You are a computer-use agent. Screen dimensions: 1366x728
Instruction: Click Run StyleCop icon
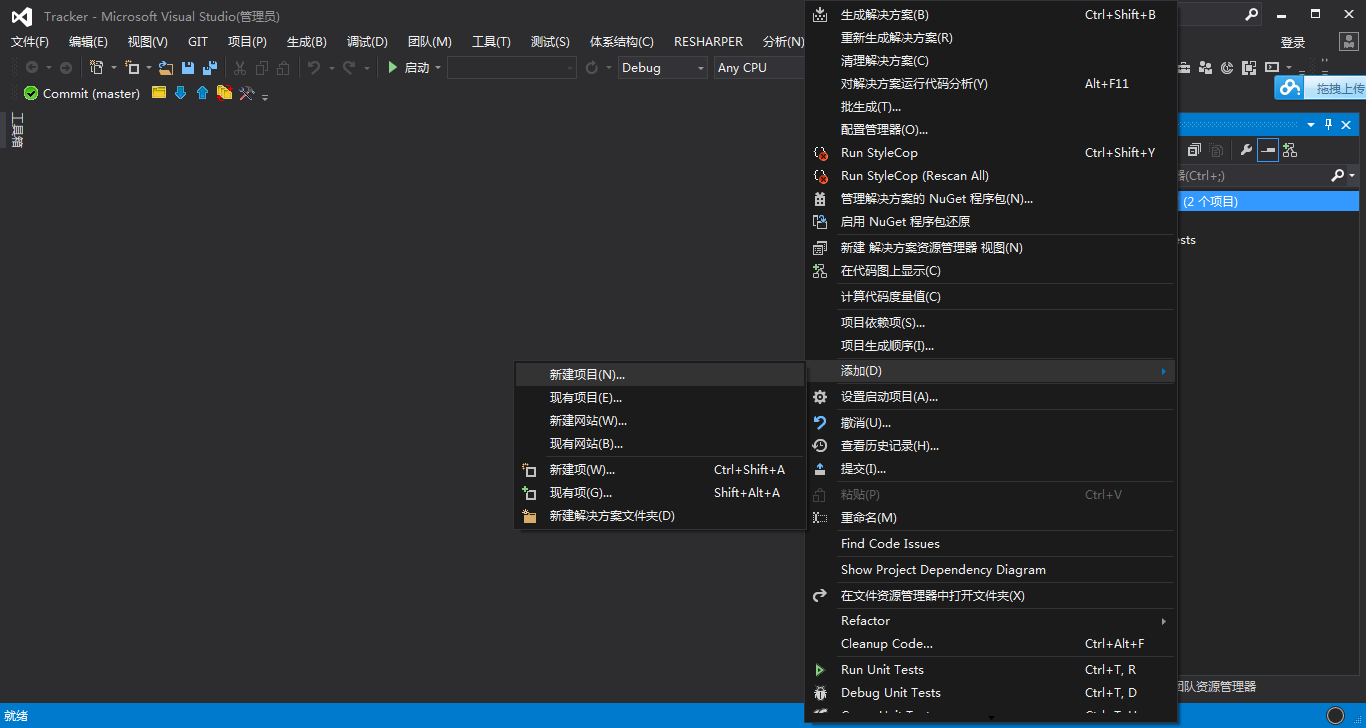click(820, 152)
